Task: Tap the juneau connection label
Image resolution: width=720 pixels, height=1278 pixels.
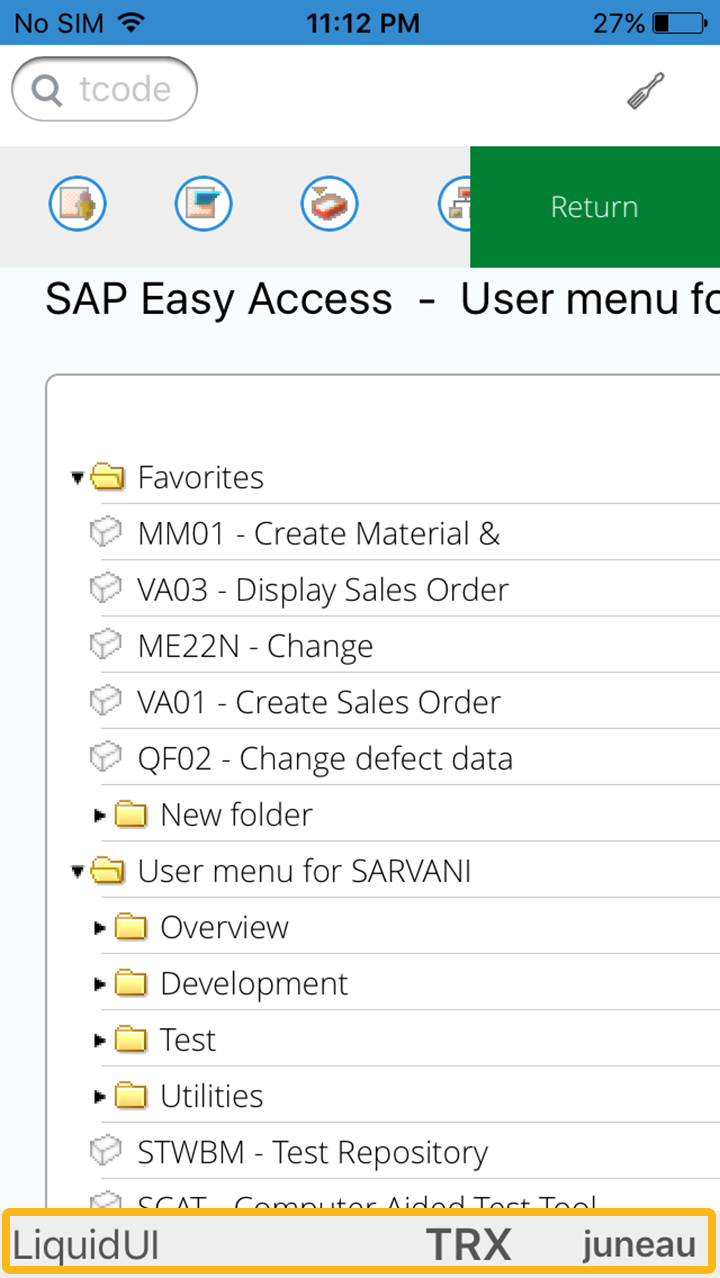Action: (639, 1245)
